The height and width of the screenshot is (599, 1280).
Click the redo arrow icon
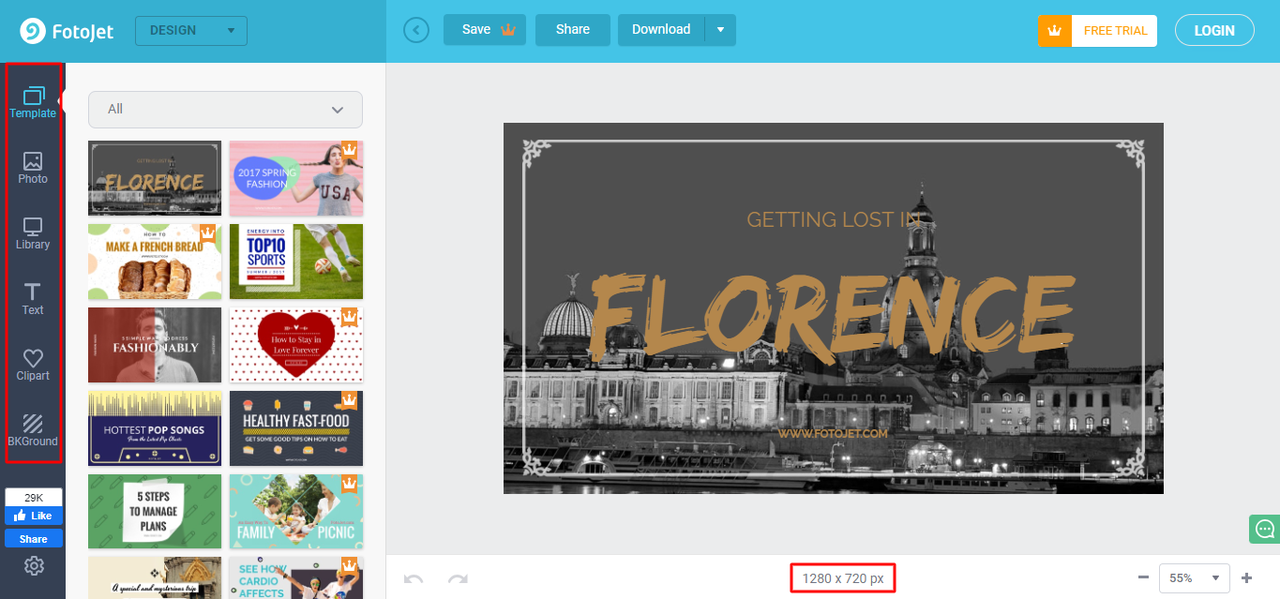tap(458, 578)
